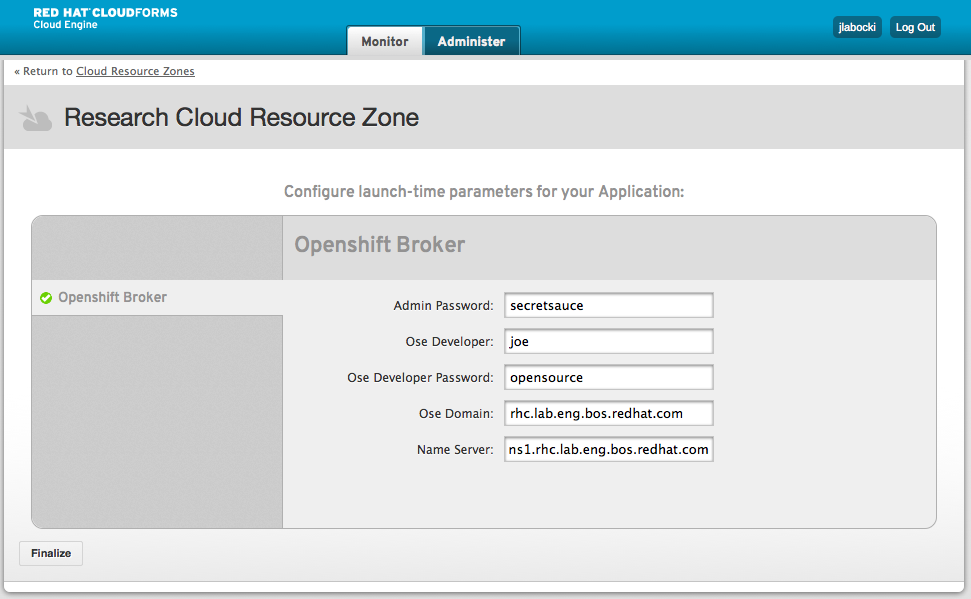Viewport: 971px width, 599px height.
Task: Select Openshift Broker in the left sidebar
Action: 112,298
